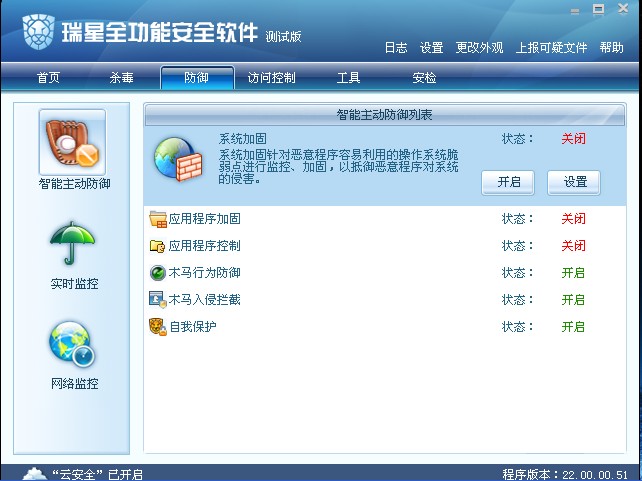Minimize the Rising security window
The width and height of the screenshot is (642, 481).
point(575,11)
